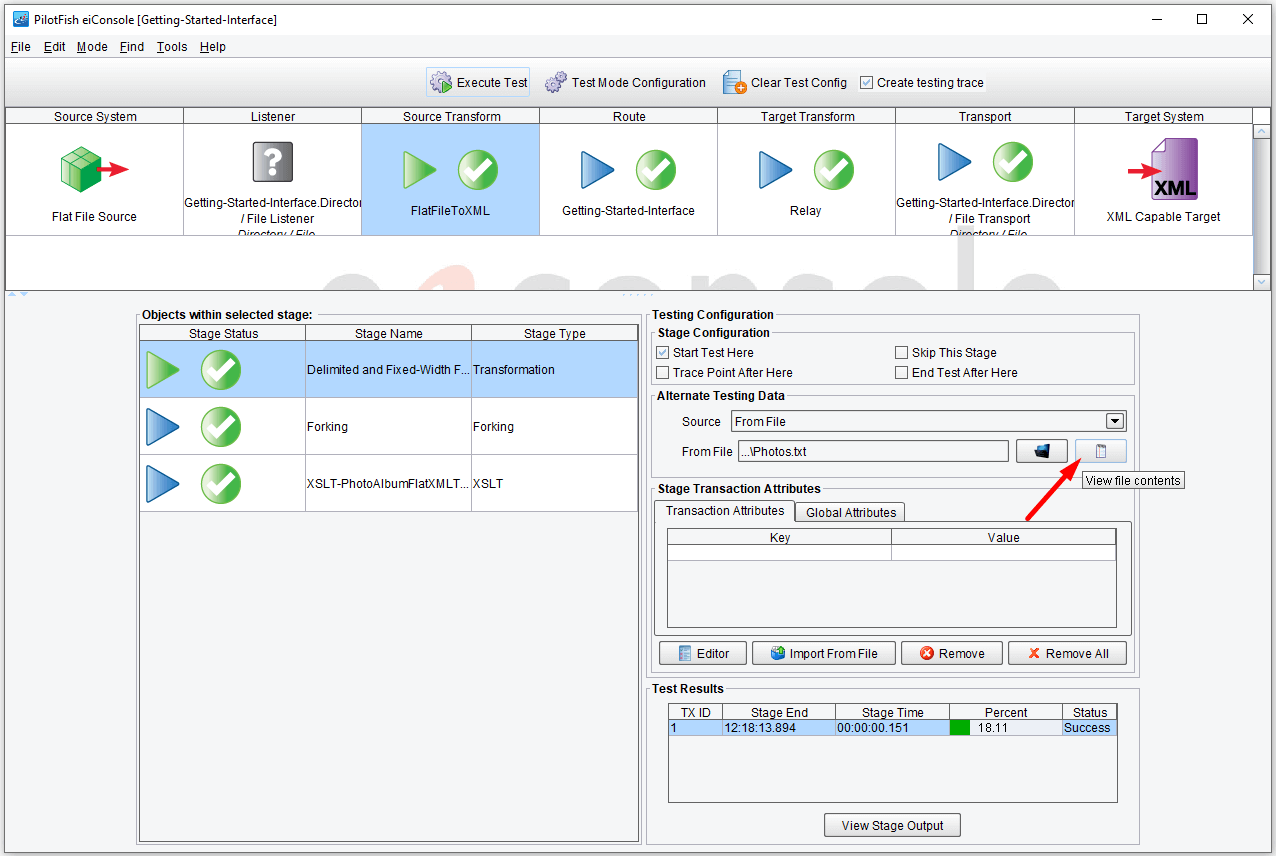1276x856 pixels.
Task: Click the green Percent progress bar
Action: click(960, 728)
